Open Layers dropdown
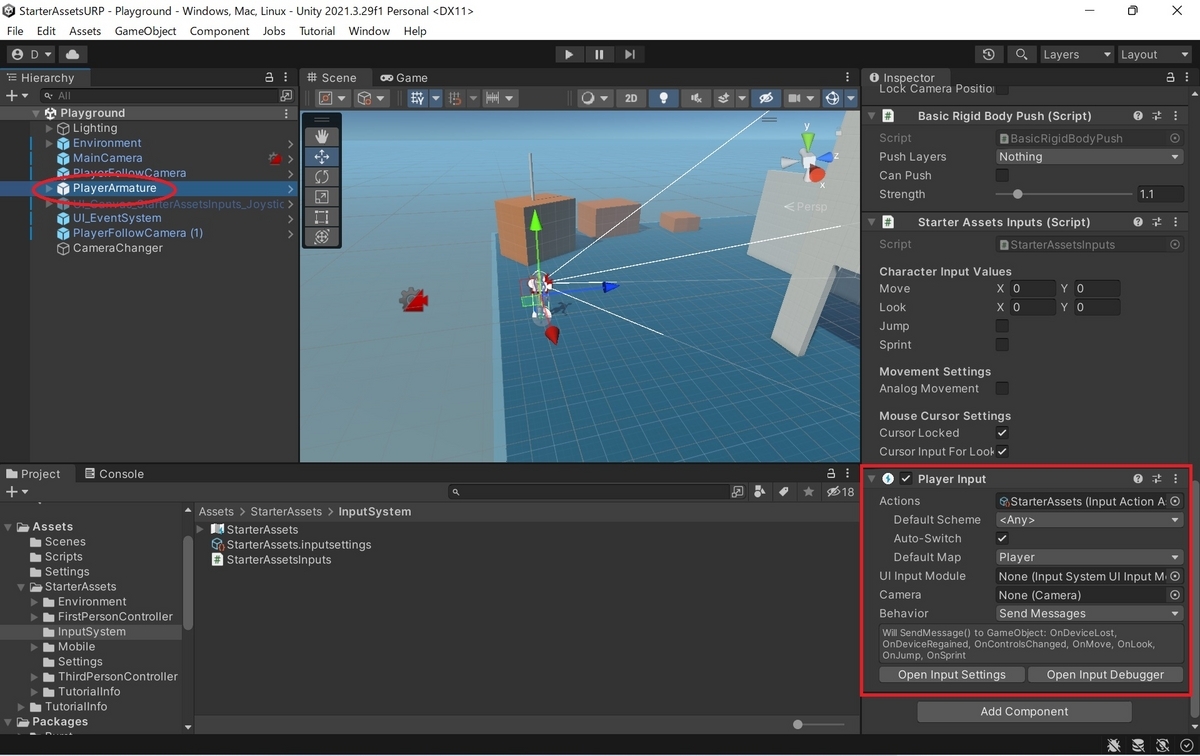Image resolution: width=1200 pixels, height=756 pixels. (1076, 54)
